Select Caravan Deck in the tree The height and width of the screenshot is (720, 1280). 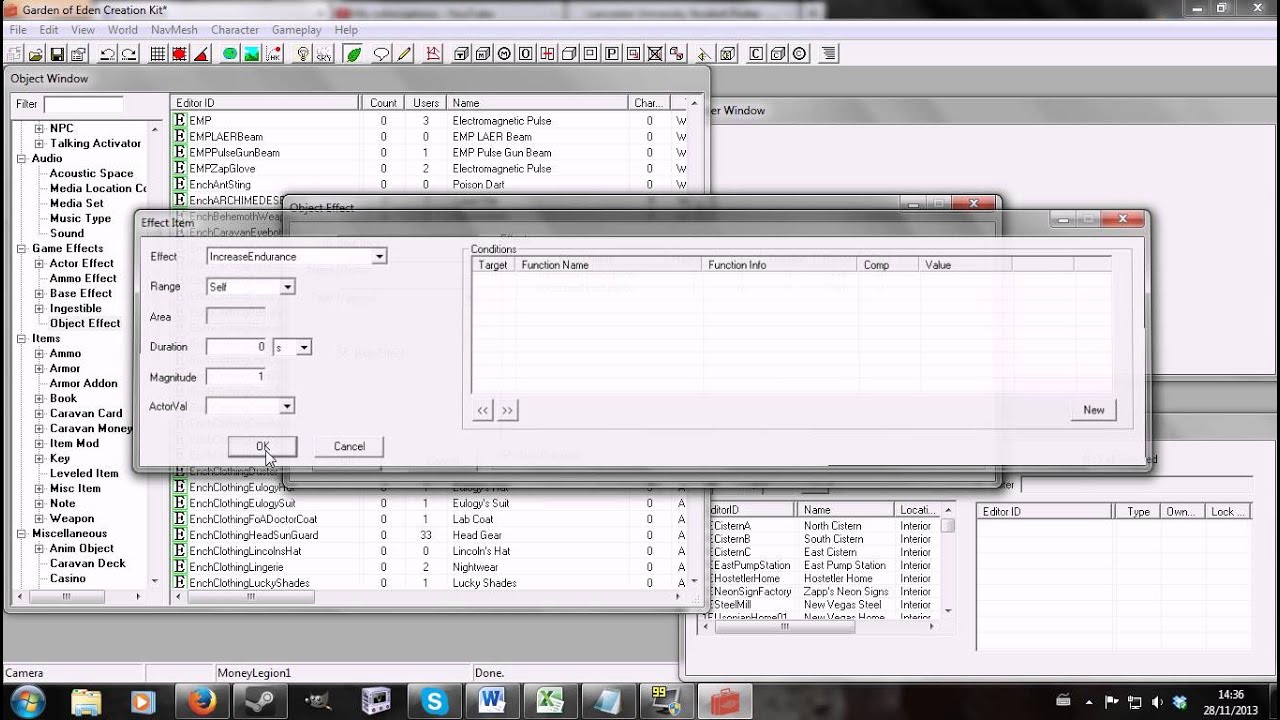point(88,563)
